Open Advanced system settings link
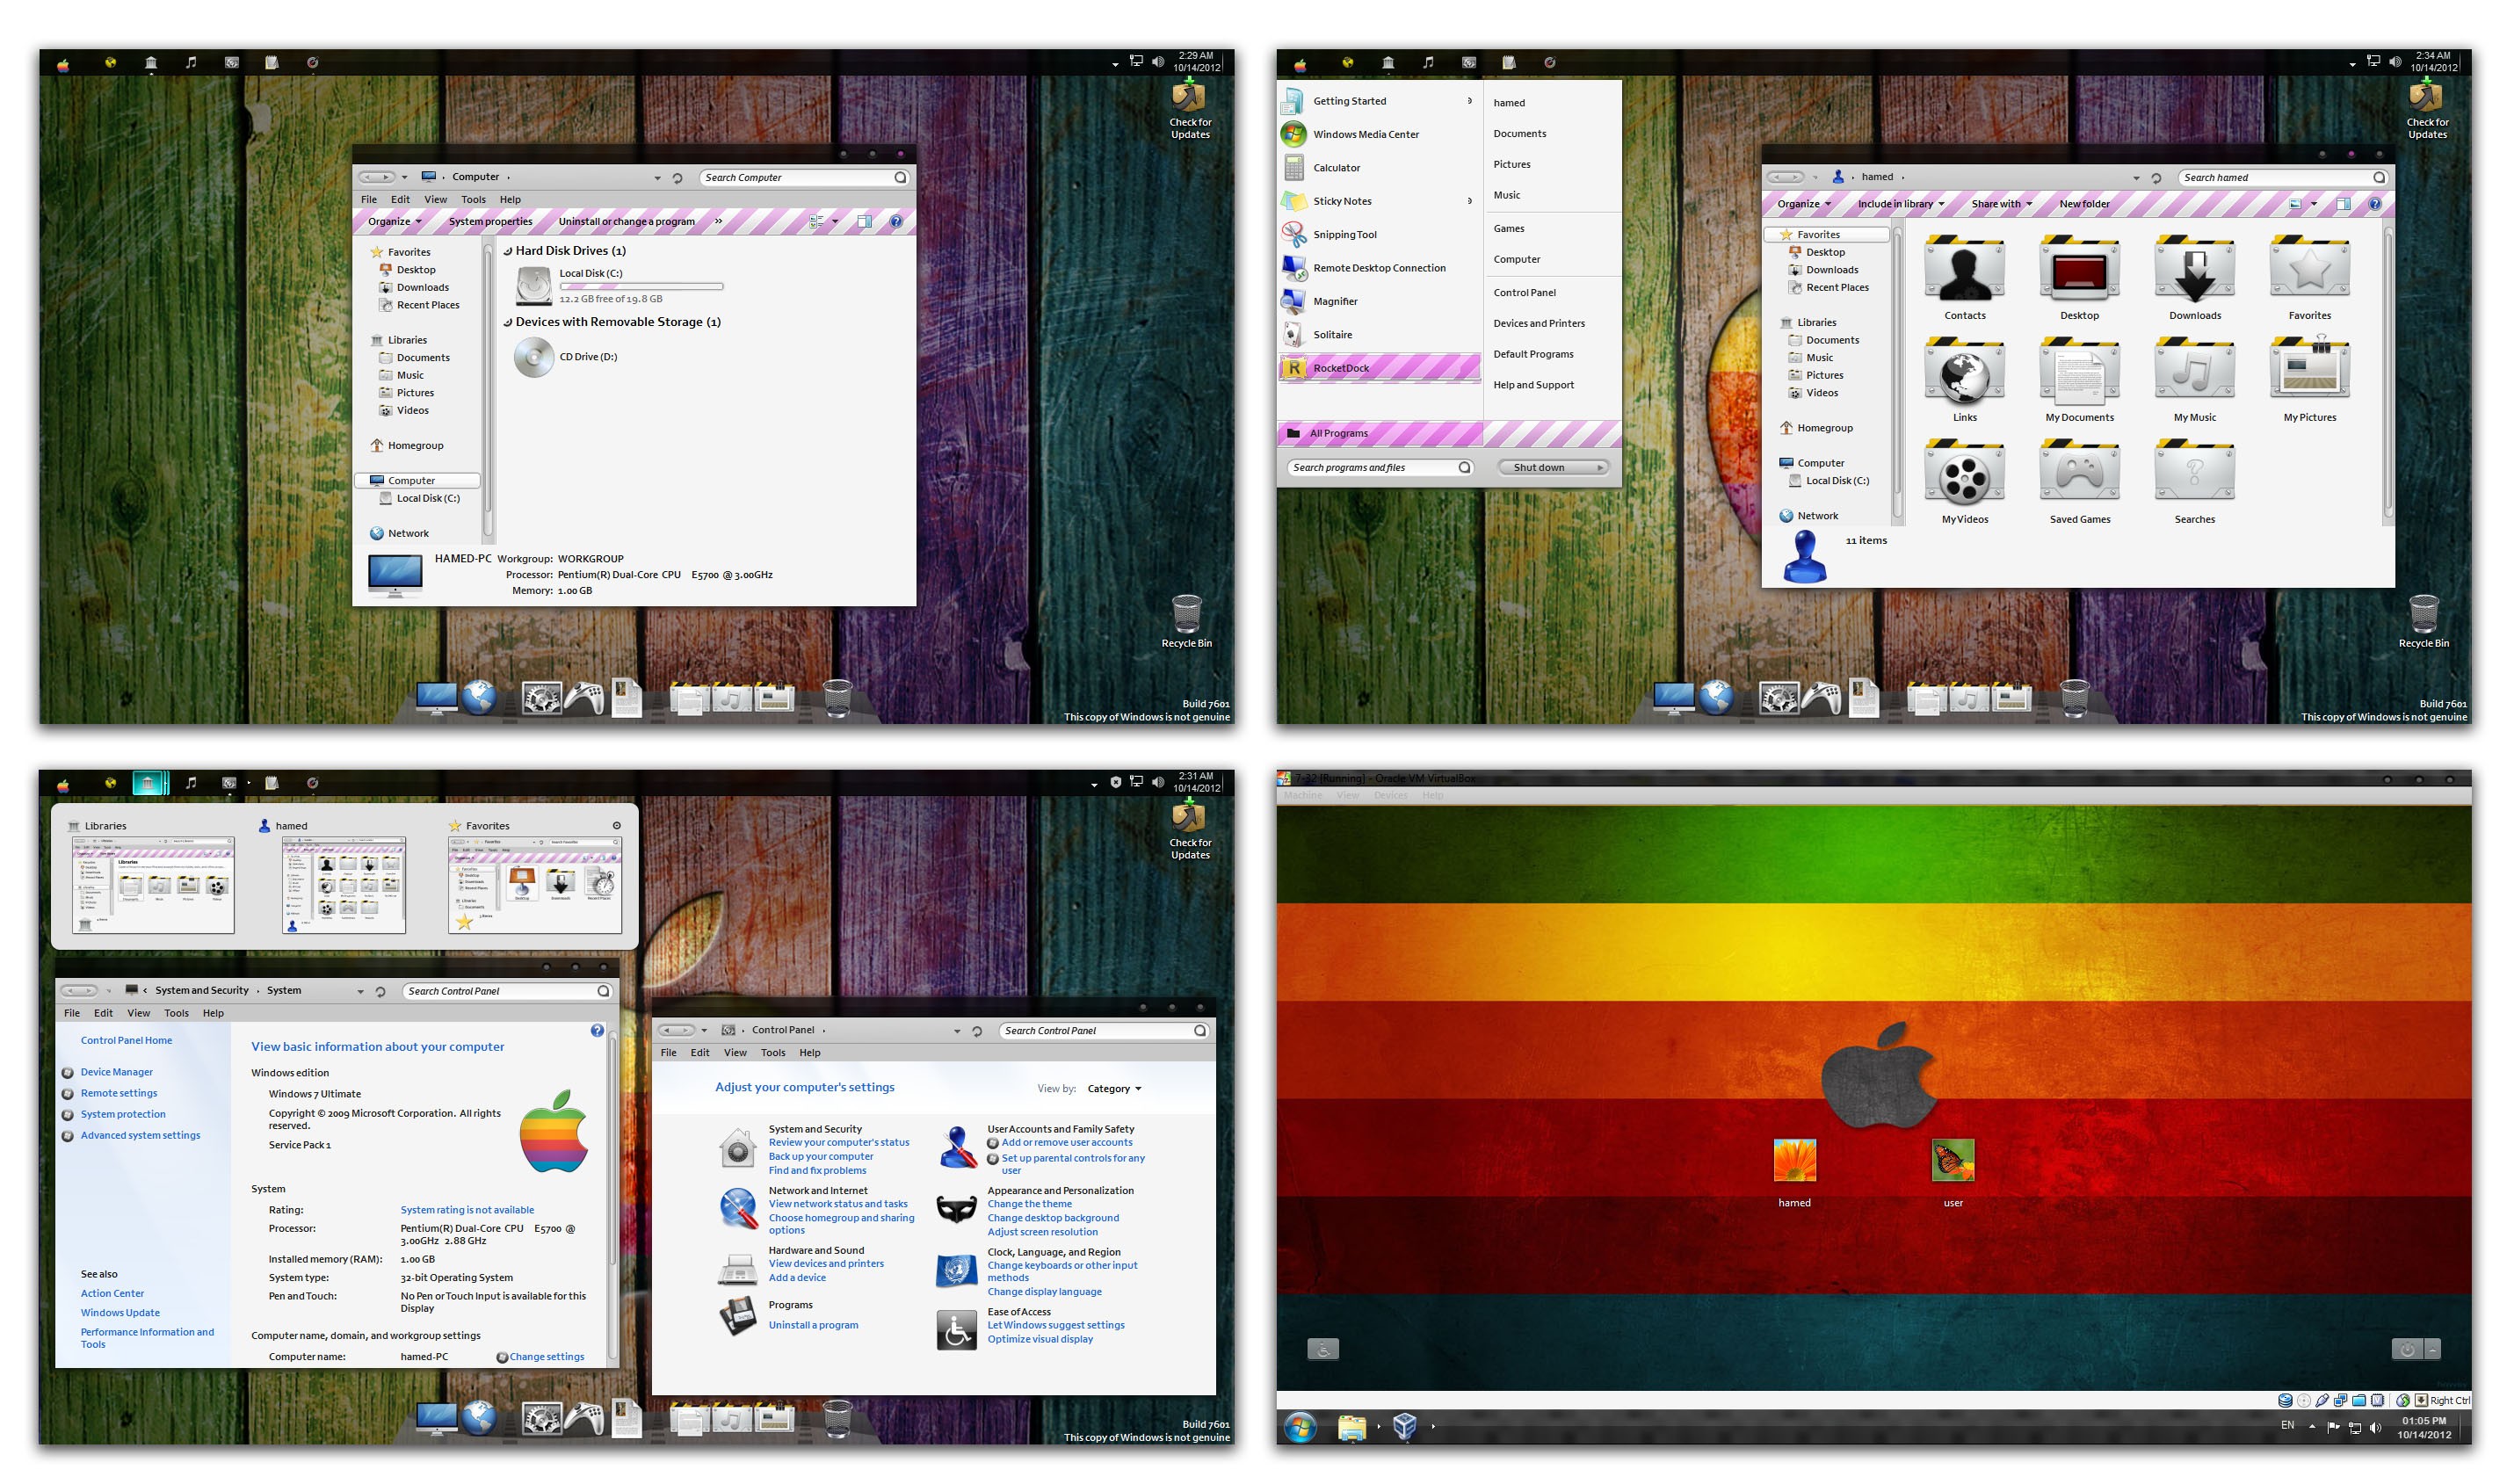Screen dimensions: 2507x1484 pos(140,1135)
